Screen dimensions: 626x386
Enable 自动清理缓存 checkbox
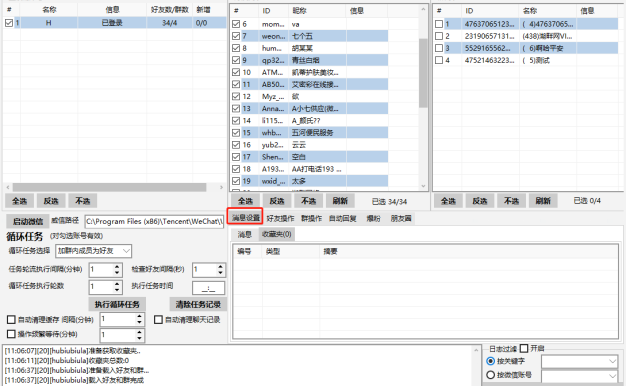click(x=11, y=319)
